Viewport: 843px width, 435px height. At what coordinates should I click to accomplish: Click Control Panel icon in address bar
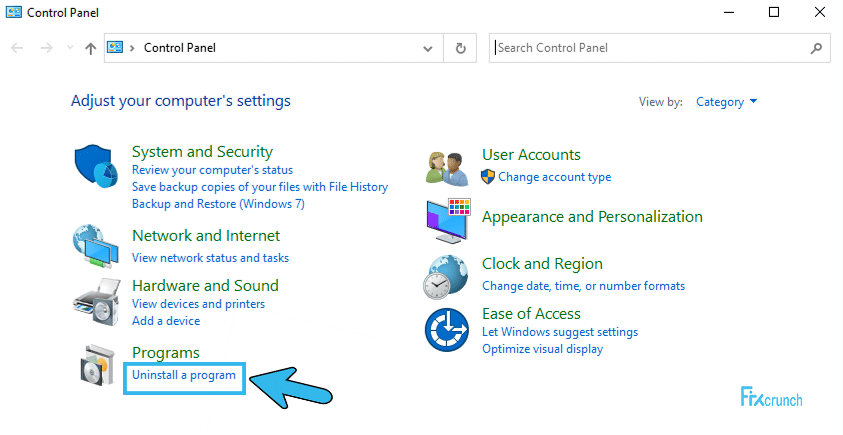(115, 48)
